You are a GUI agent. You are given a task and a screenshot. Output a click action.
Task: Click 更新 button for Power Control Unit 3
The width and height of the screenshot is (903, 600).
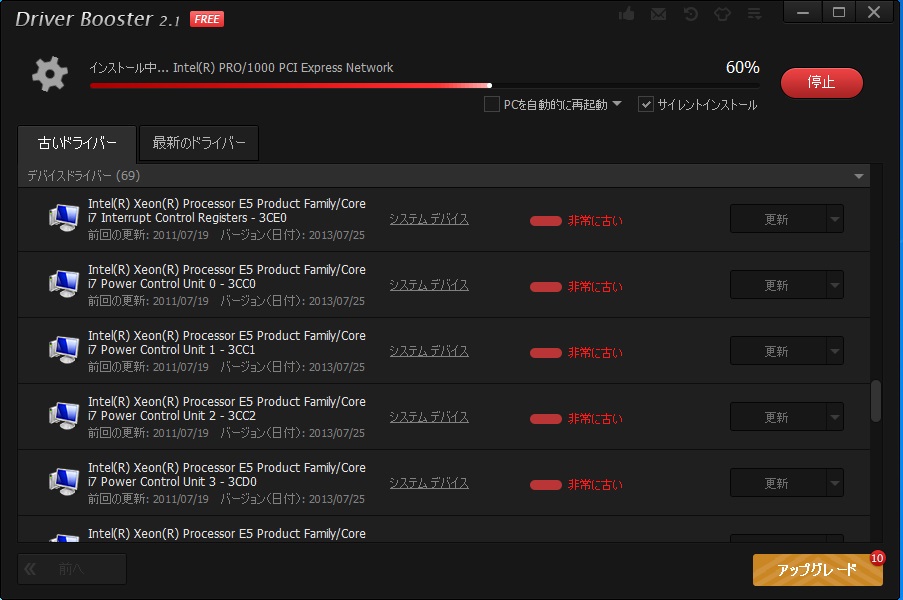click(778, 483)
